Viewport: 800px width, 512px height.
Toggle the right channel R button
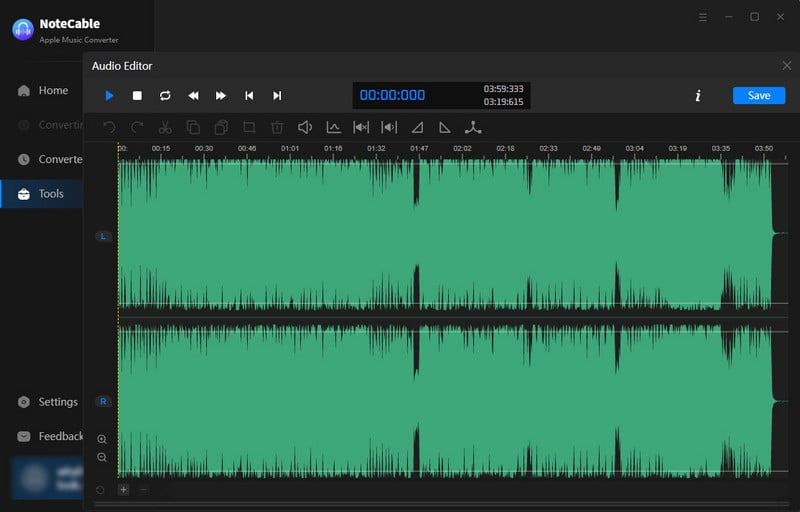pyautogui.click(x=103, y=401)
